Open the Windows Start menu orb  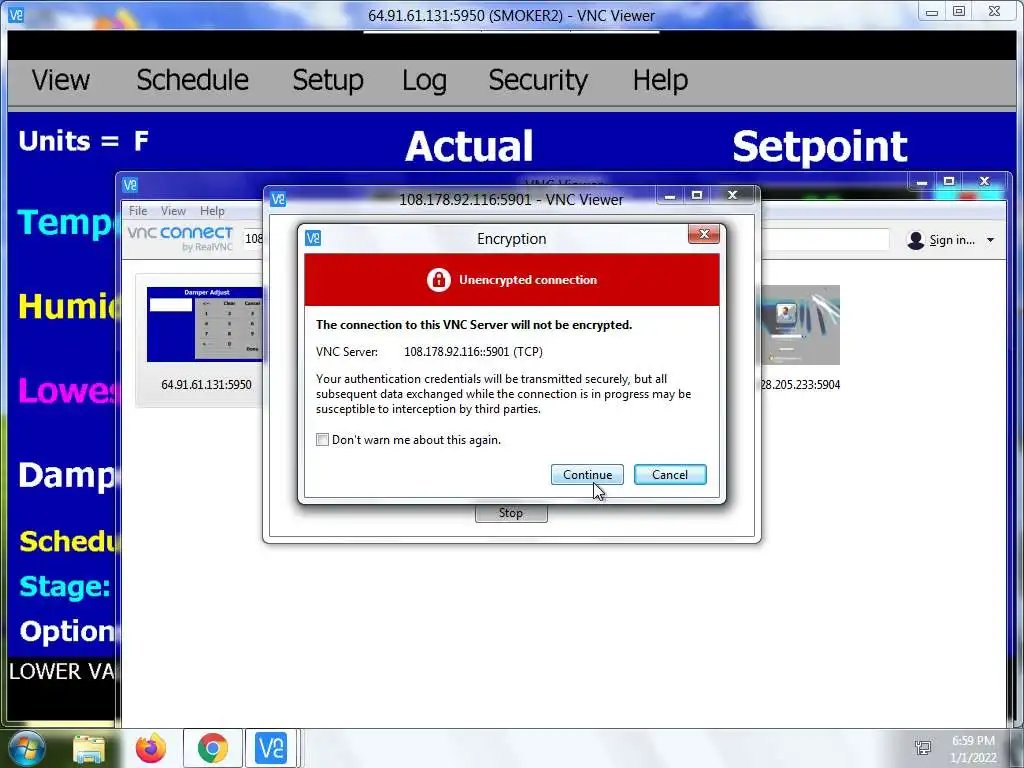point(25,748)
